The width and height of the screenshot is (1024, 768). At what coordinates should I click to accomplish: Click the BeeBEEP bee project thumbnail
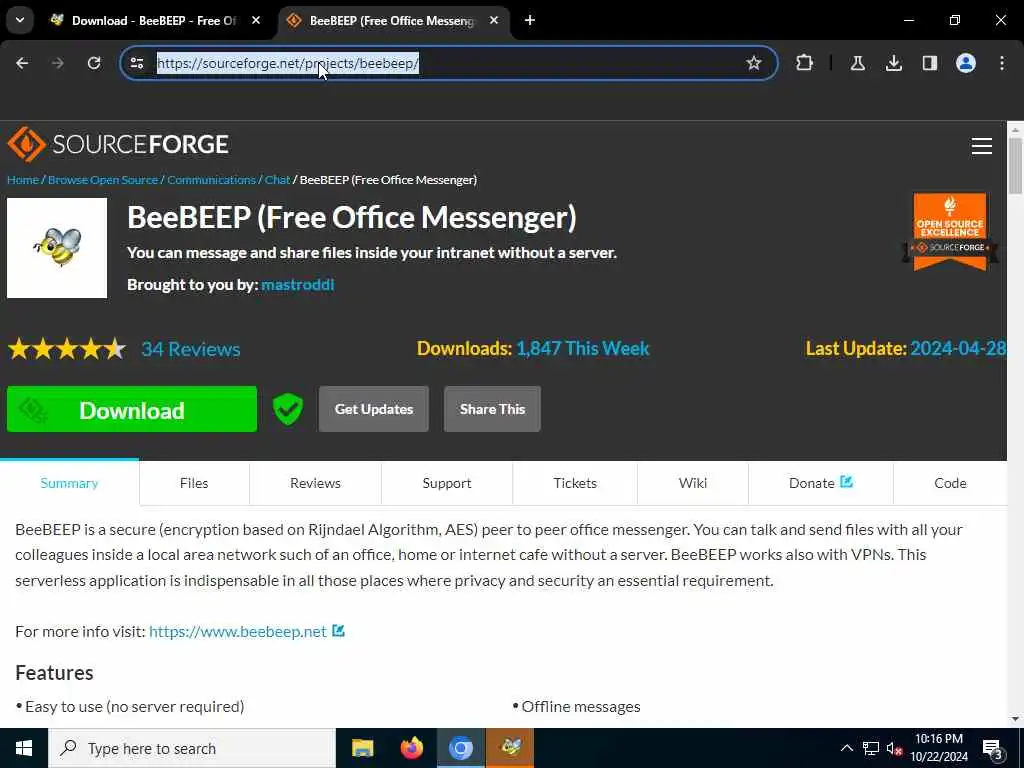point(57,248)
